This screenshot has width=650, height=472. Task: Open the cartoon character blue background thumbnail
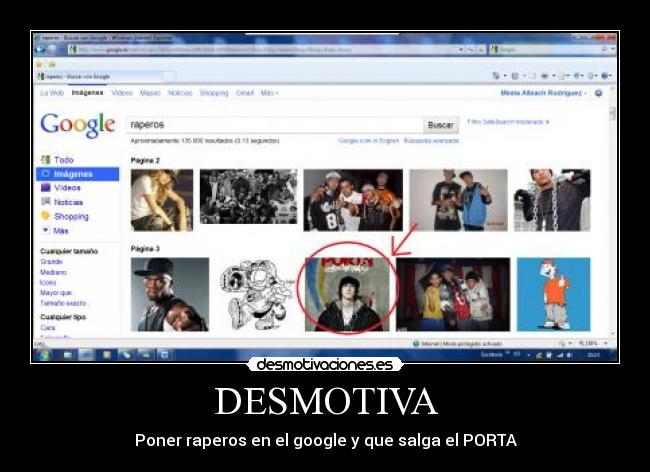point(553,295)
